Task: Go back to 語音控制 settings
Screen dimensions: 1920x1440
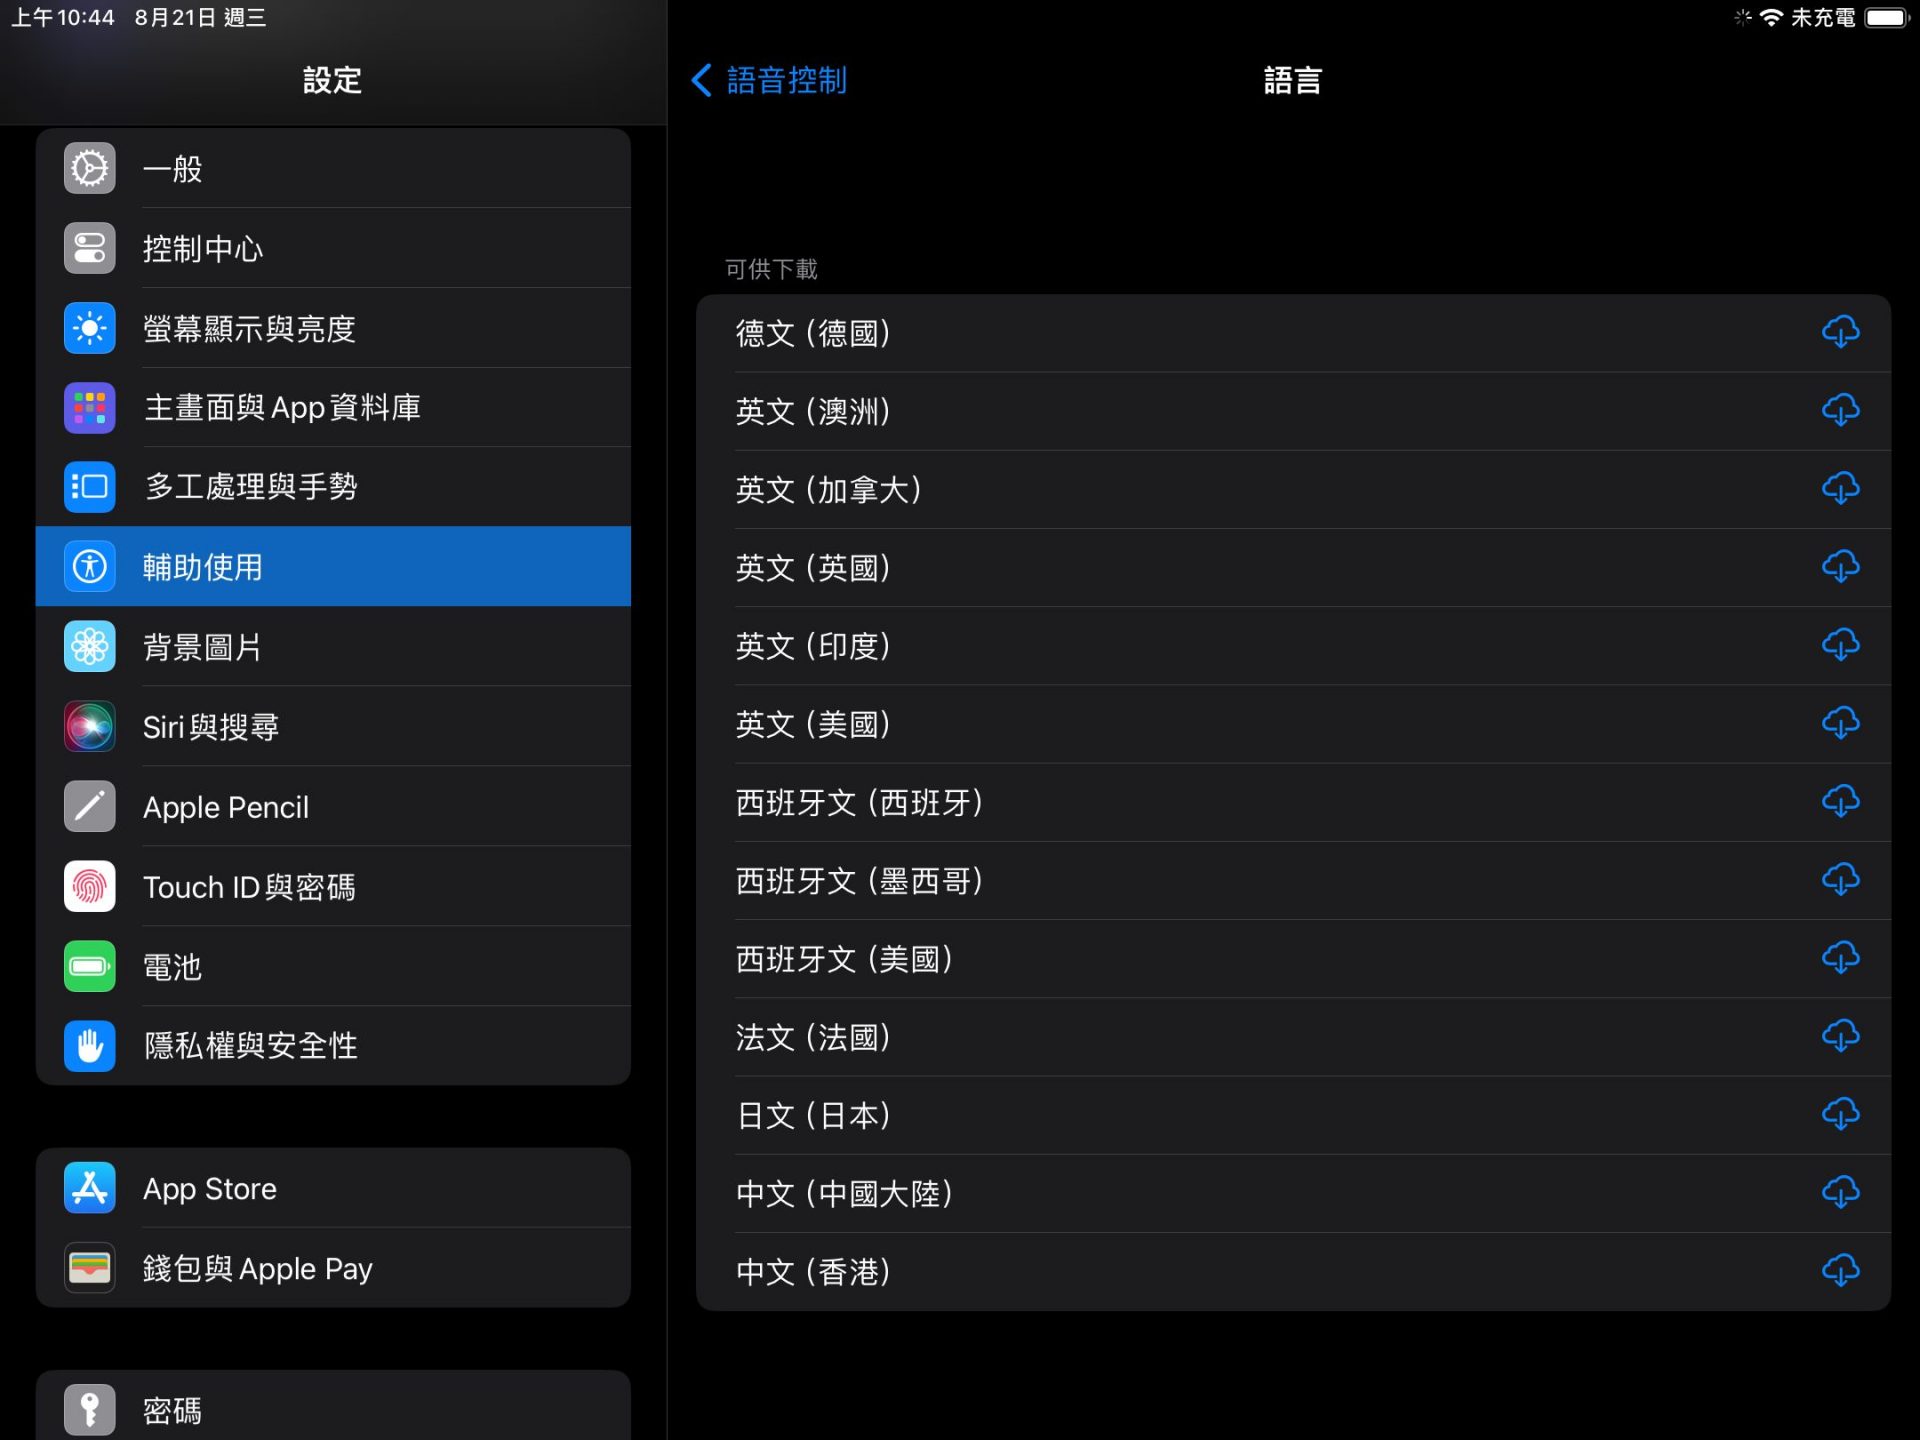Action: [x=770, y=80]
